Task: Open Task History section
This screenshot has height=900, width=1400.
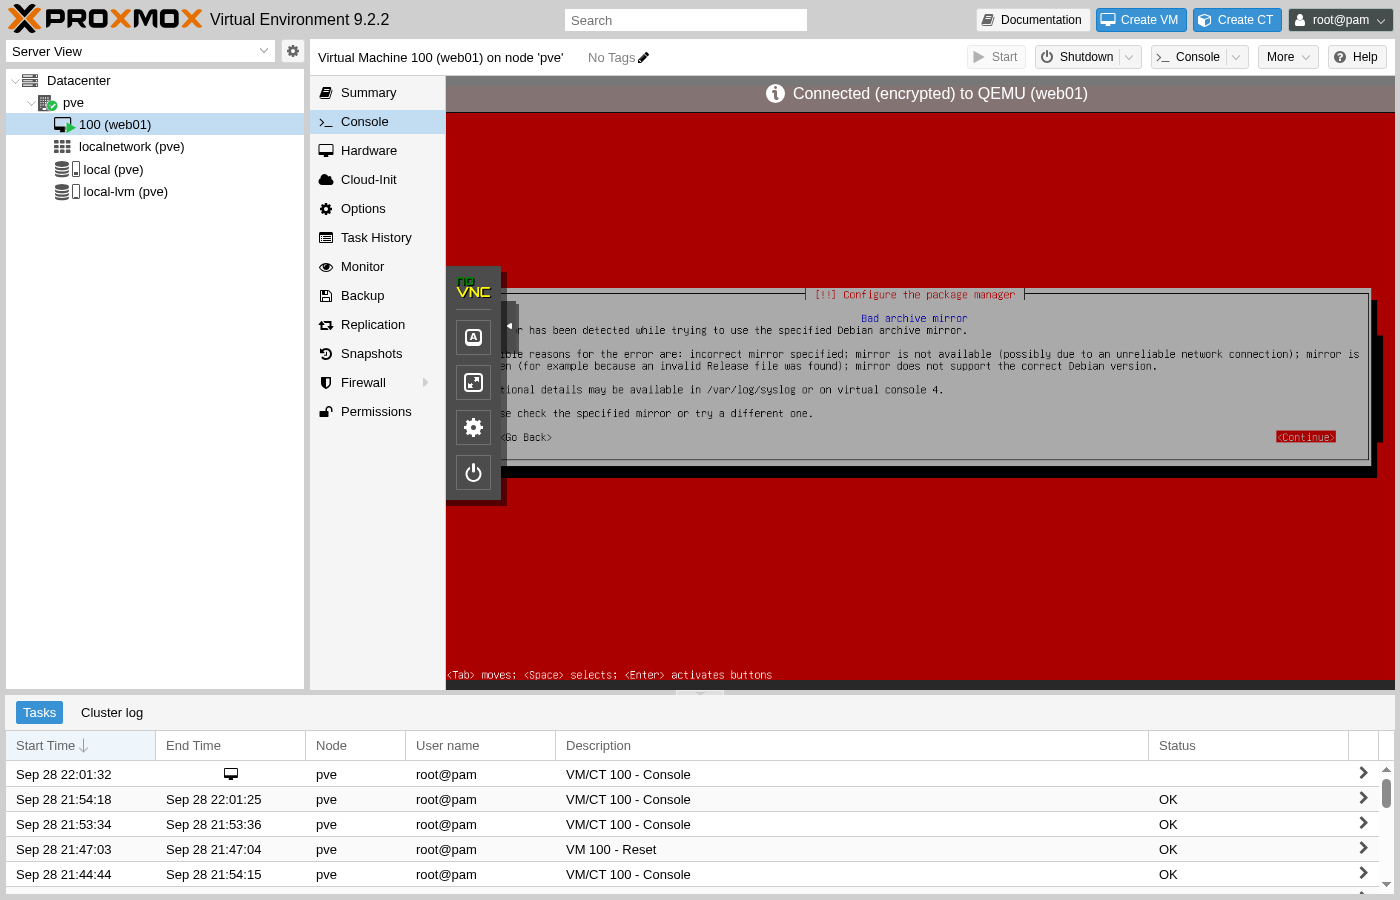Action: click(x=377, y=238)
